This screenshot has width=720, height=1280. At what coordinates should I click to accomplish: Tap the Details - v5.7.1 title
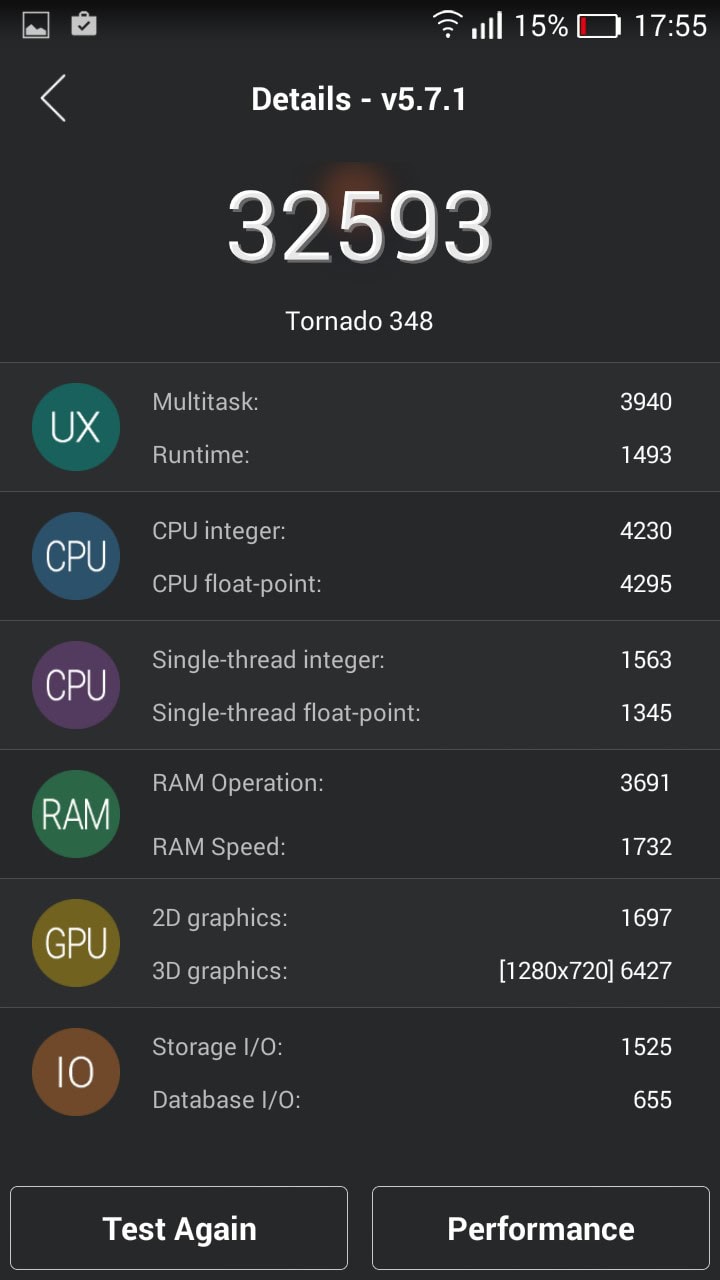point(359,99)
